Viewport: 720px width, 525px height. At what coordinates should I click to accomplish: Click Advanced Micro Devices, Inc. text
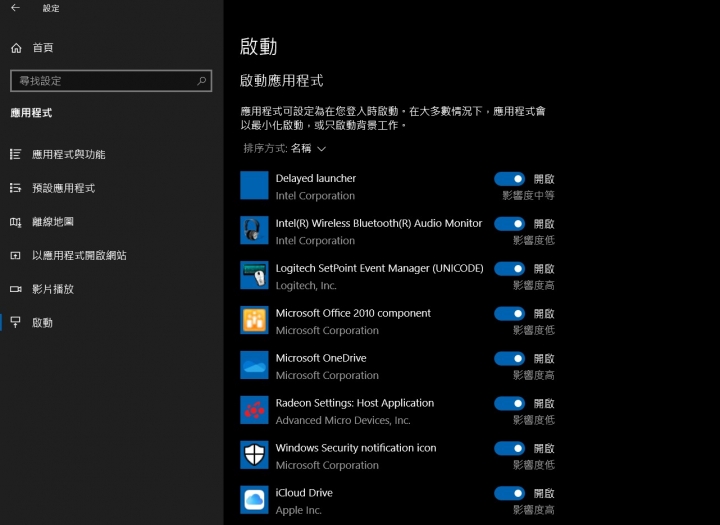(343, 420)
